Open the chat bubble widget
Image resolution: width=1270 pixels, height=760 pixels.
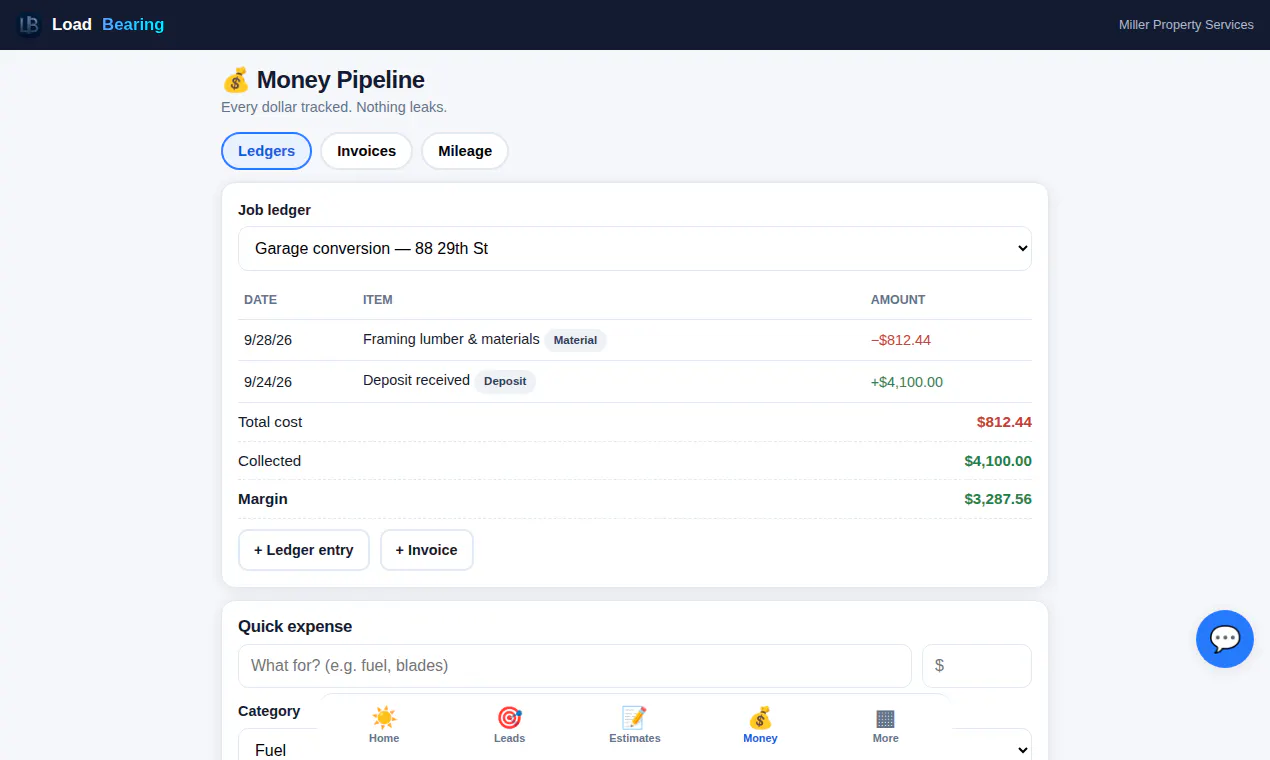(1225, 639)
